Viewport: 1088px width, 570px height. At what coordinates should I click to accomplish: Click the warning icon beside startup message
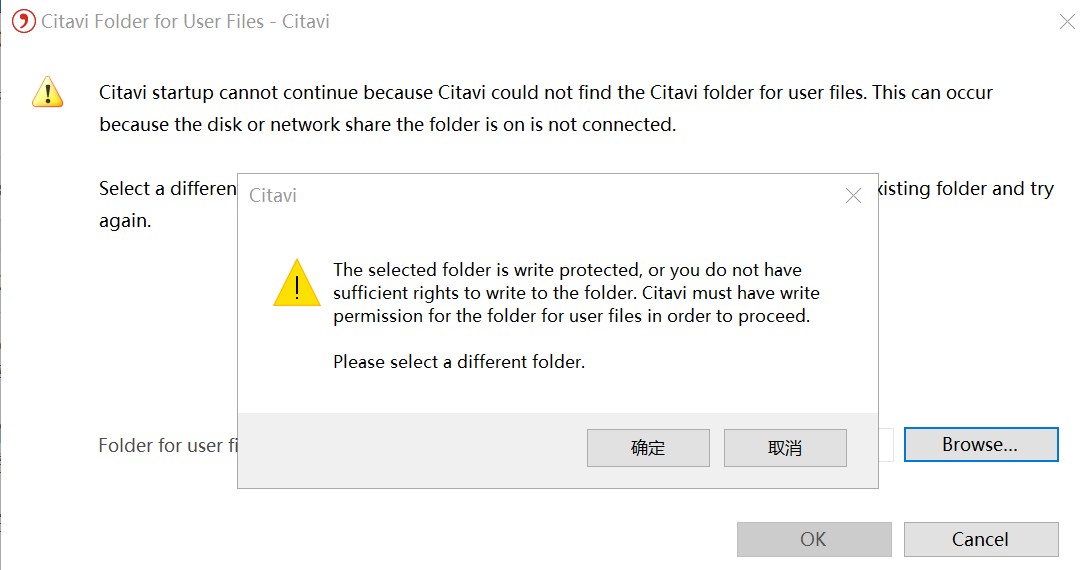click(47, 92)
